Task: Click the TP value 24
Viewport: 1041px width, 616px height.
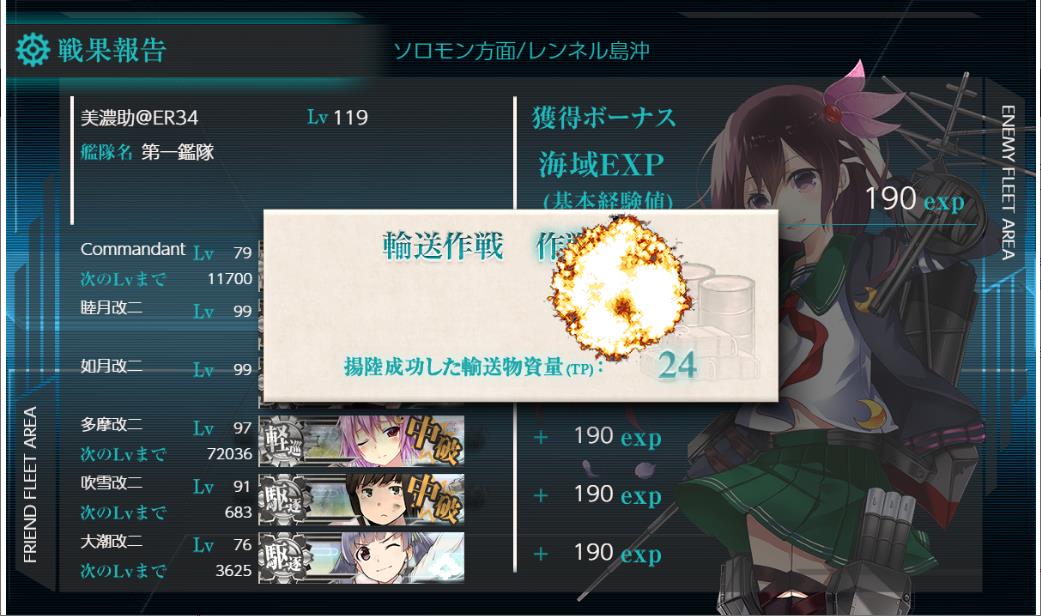Action: [677, 365]
